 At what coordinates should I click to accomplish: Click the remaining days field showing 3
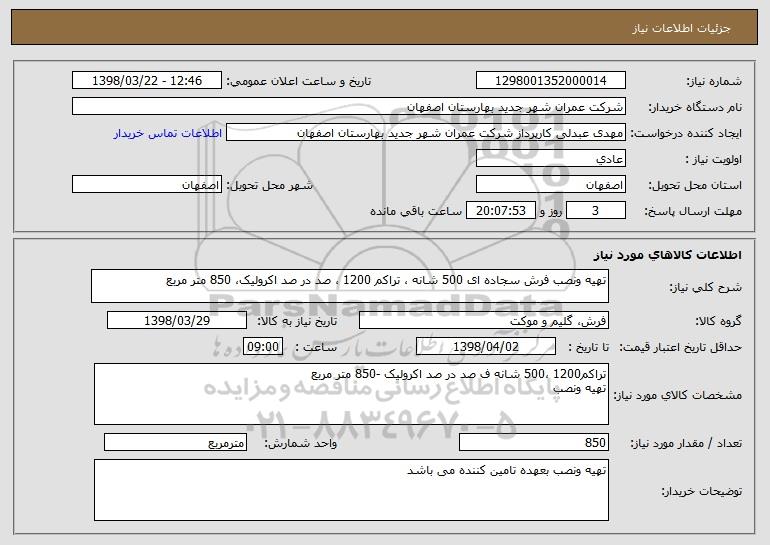[x=596, y=211]
